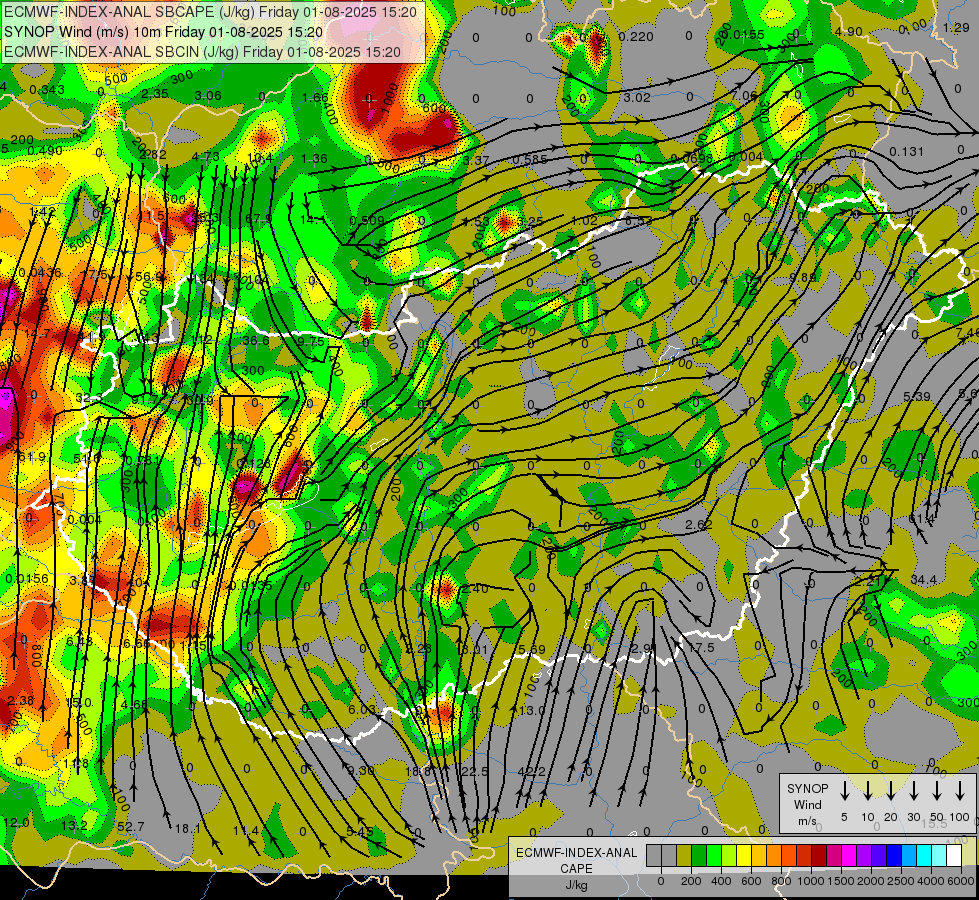Click the map value '22.5'
This screenshot has width=979, height=900.
pos(475,772)
